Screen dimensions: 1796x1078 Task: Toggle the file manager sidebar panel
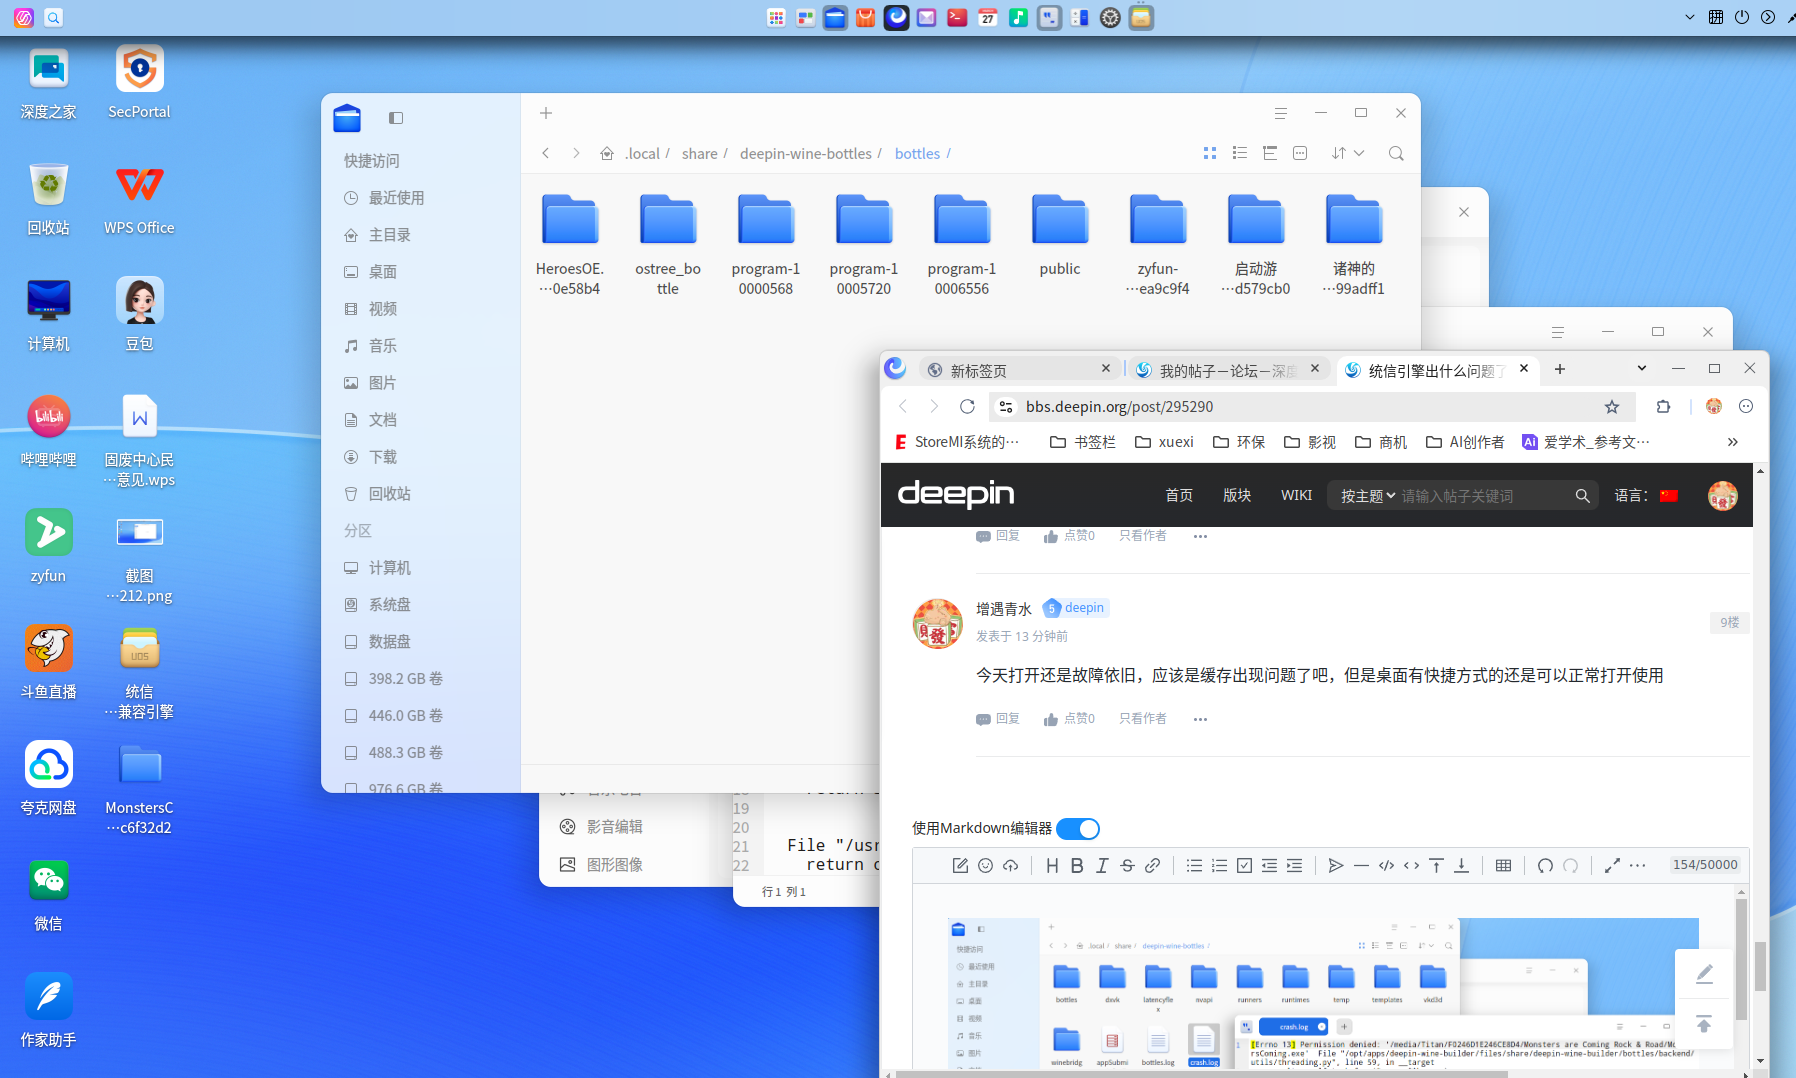tap(396, 118)
